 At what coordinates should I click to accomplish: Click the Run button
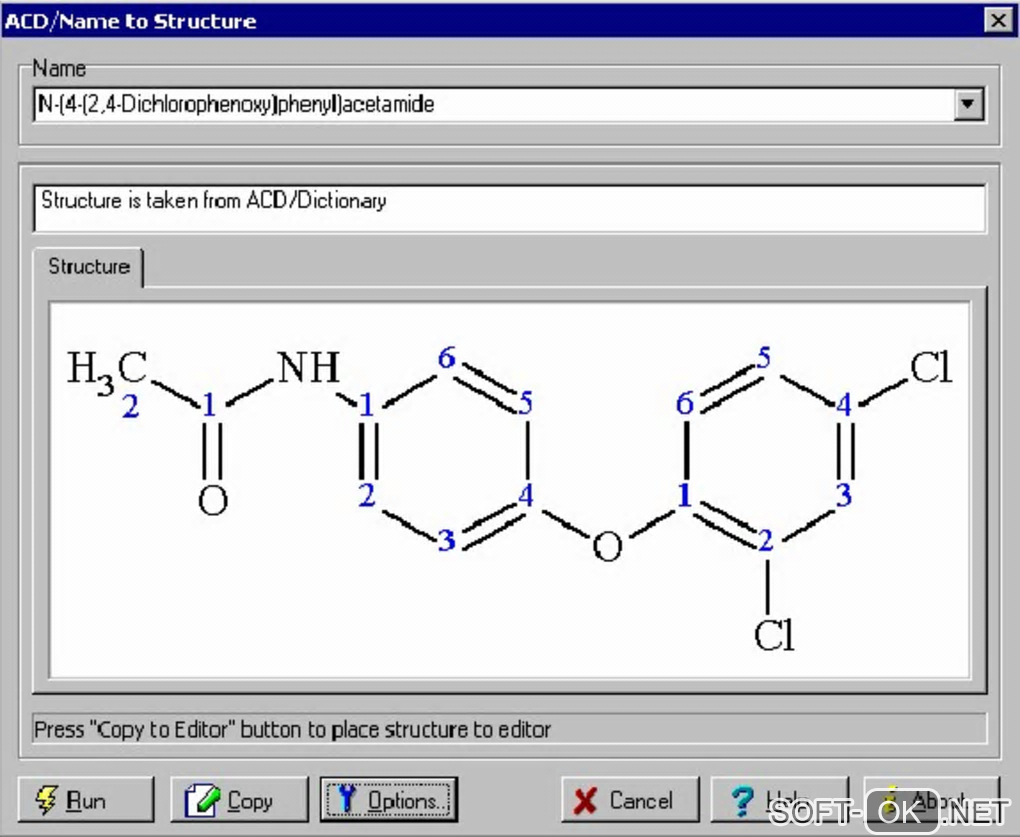click(86, 800)
